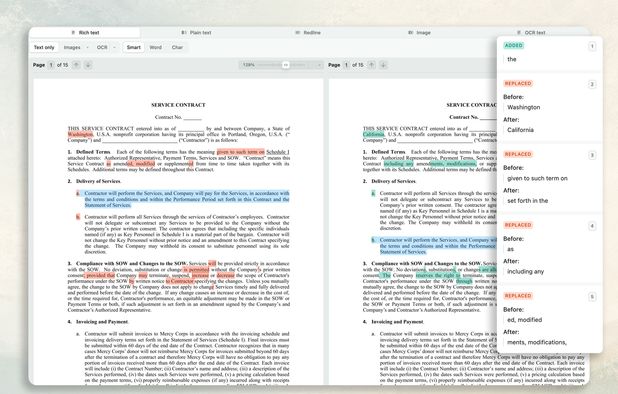Select the Smart comparison button
The height and width of the screenshot is (394, 618).
tap(134, 47)
